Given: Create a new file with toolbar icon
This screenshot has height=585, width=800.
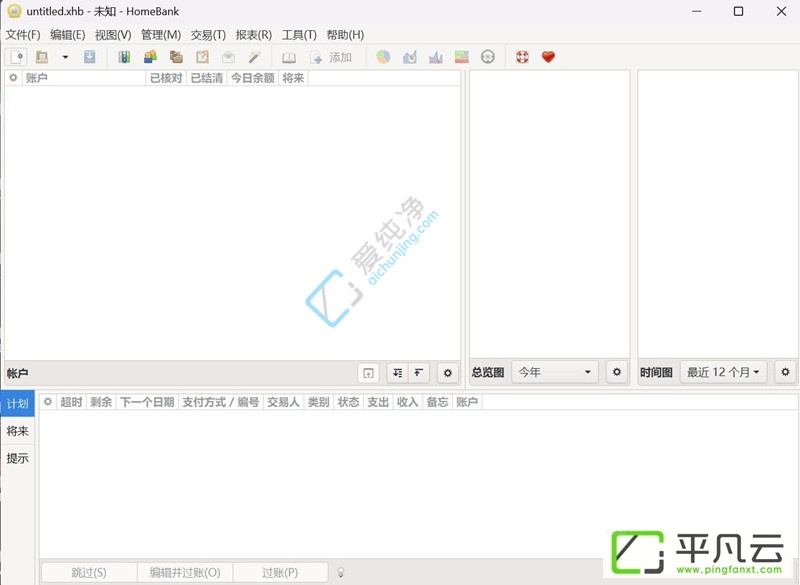Looking at the screenshot, I should (x=16, y=57).
